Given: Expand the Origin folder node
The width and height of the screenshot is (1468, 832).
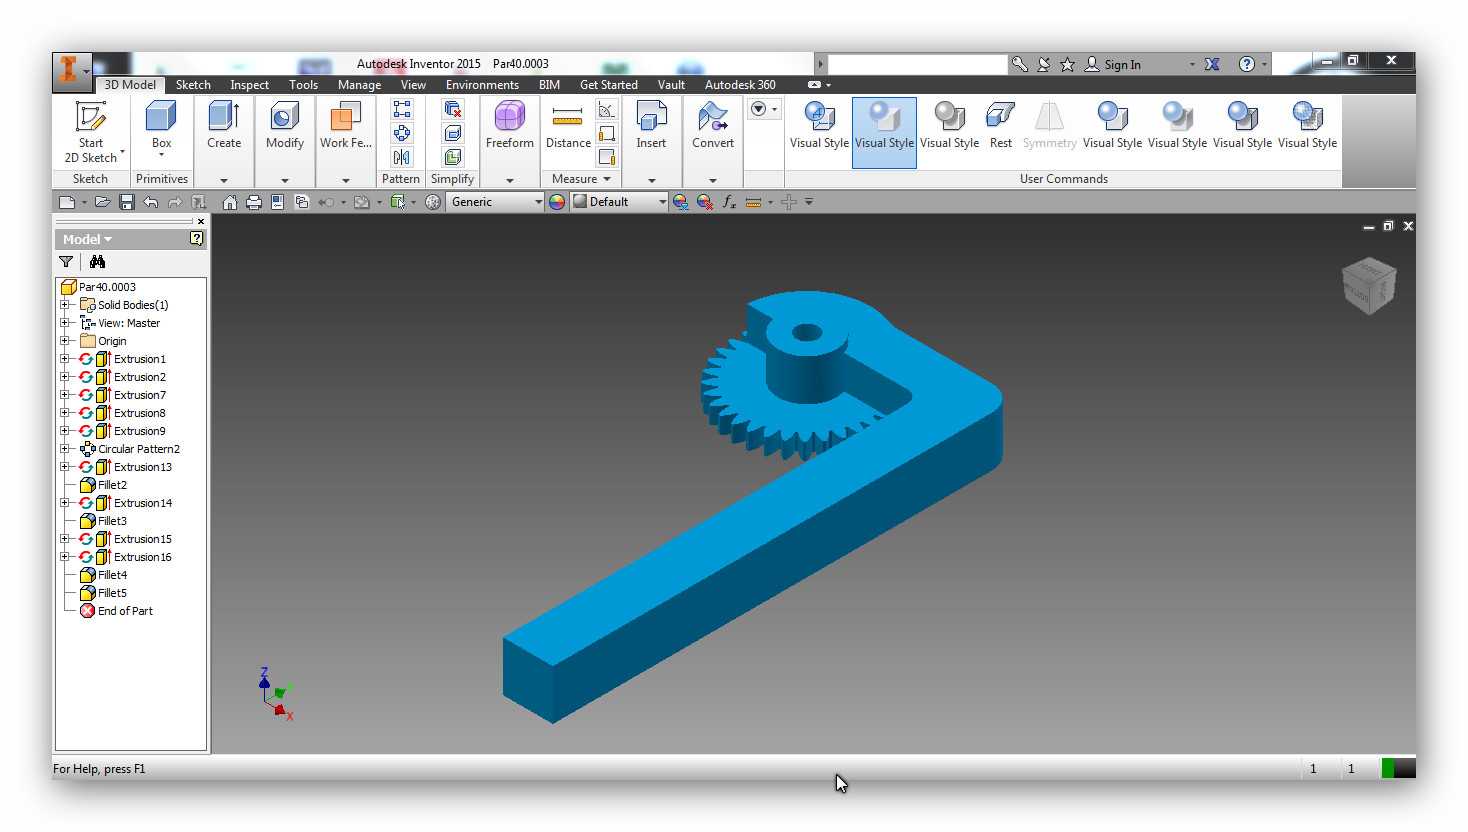Looking at the screenshot, I should [64, 341].
